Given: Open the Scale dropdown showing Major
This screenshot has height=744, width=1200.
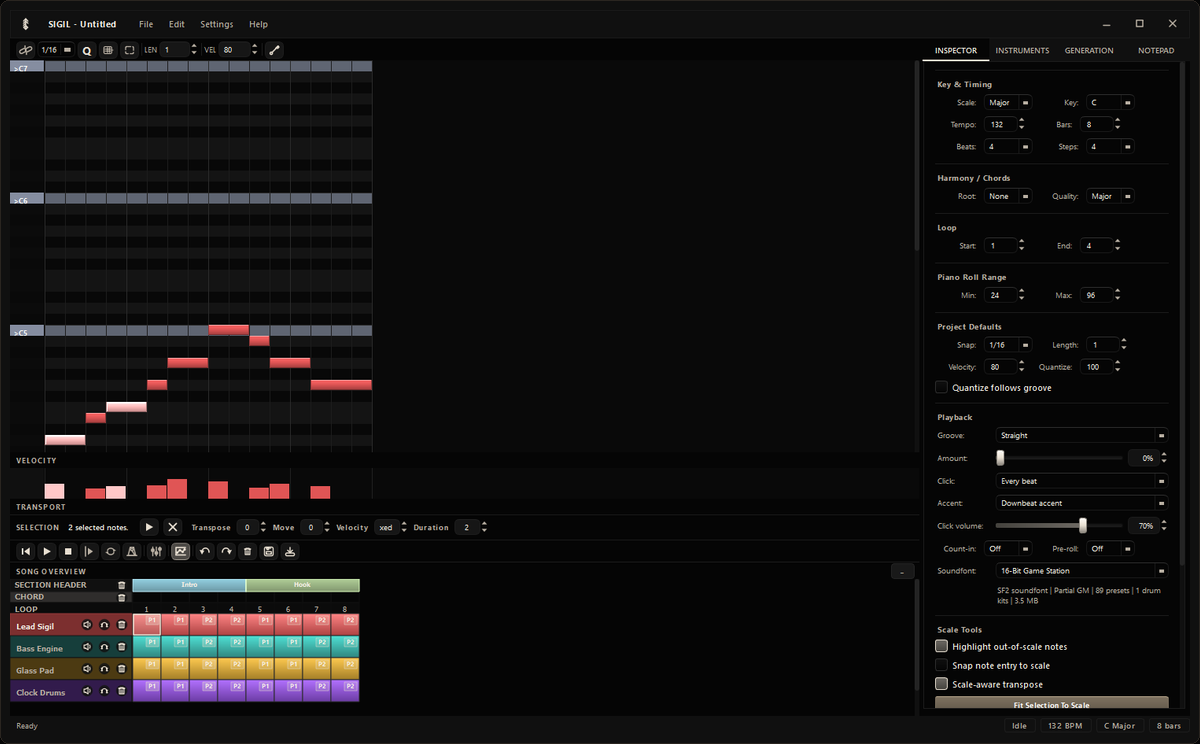Looking at the screenshot, I should [x=1007, y=102].
